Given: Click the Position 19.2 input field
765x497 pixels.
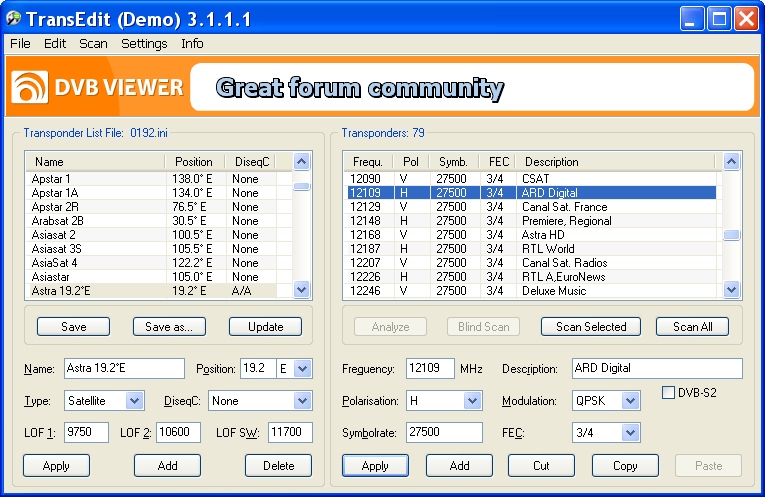Looking at the screenshot, I should pyautogui.click(x=258, y=368).
